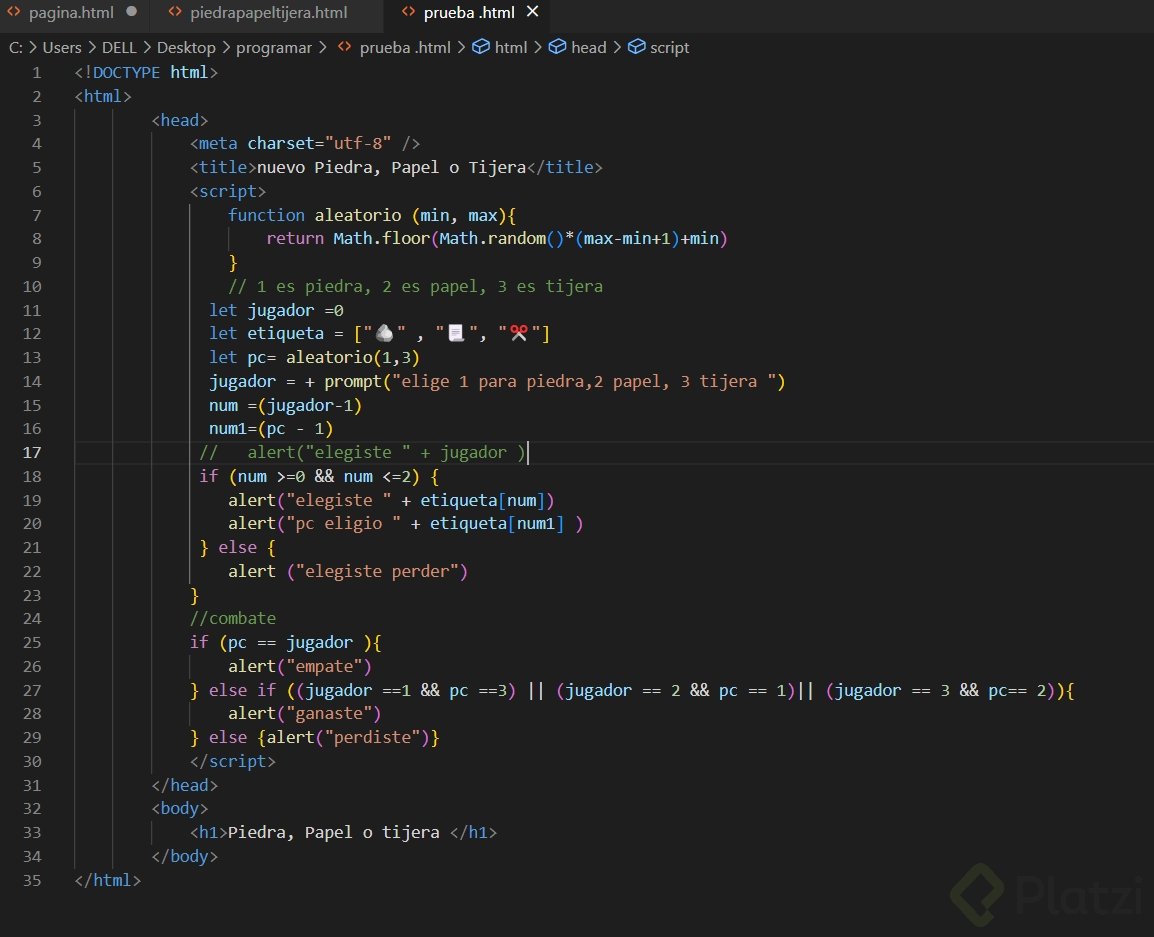This screenshot has height=937, width=1154.
Task: Click the cube icon beside script breadcrumb
Action: 637,47
